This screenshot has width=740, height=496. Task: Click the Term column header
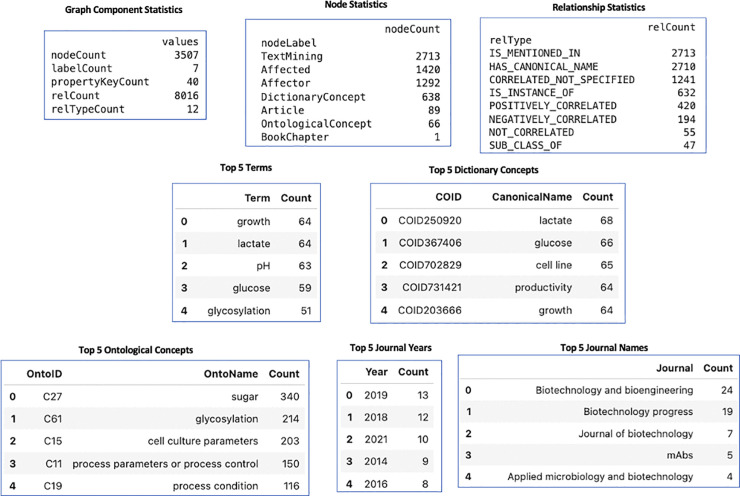point(257,198)
